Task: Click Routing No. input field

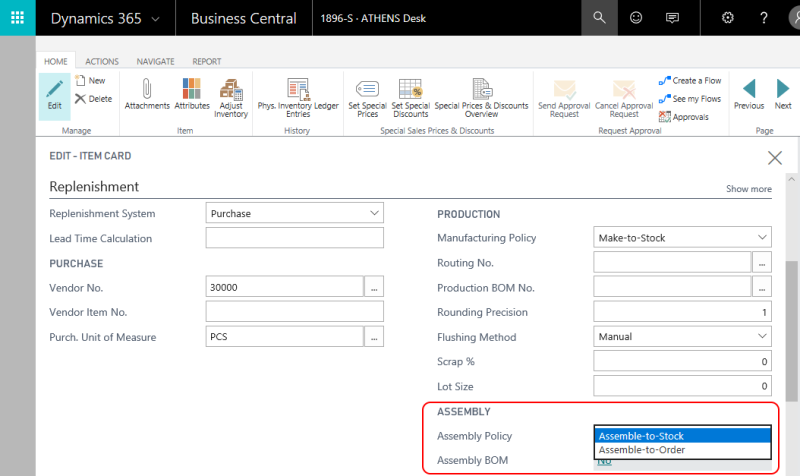Action: click(x=672, y=263)
